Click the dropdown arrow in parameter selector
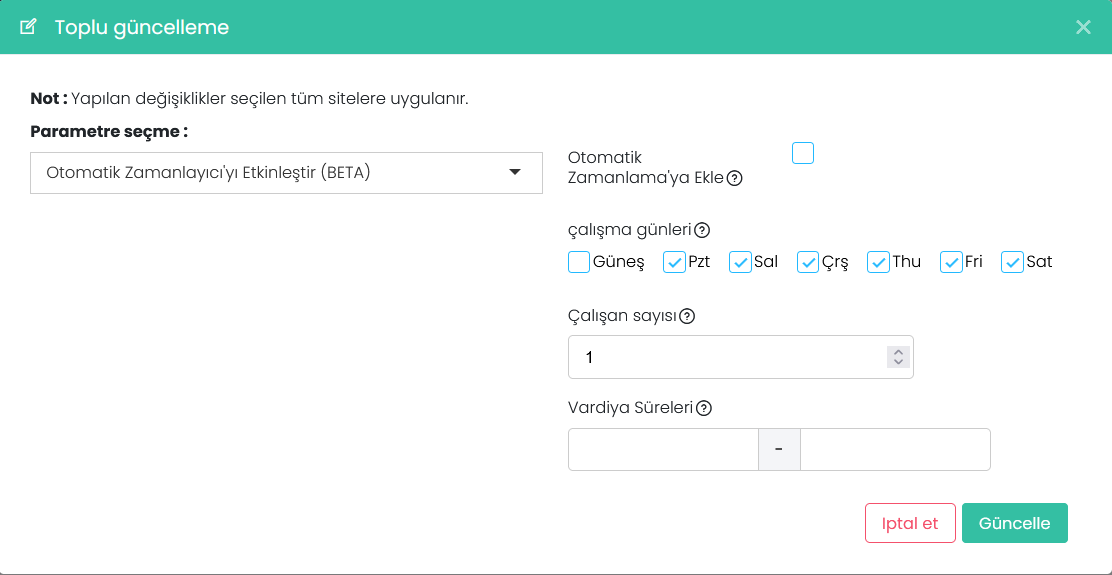1112x575 pixels. pyautogui.click(x=516, y=172)
